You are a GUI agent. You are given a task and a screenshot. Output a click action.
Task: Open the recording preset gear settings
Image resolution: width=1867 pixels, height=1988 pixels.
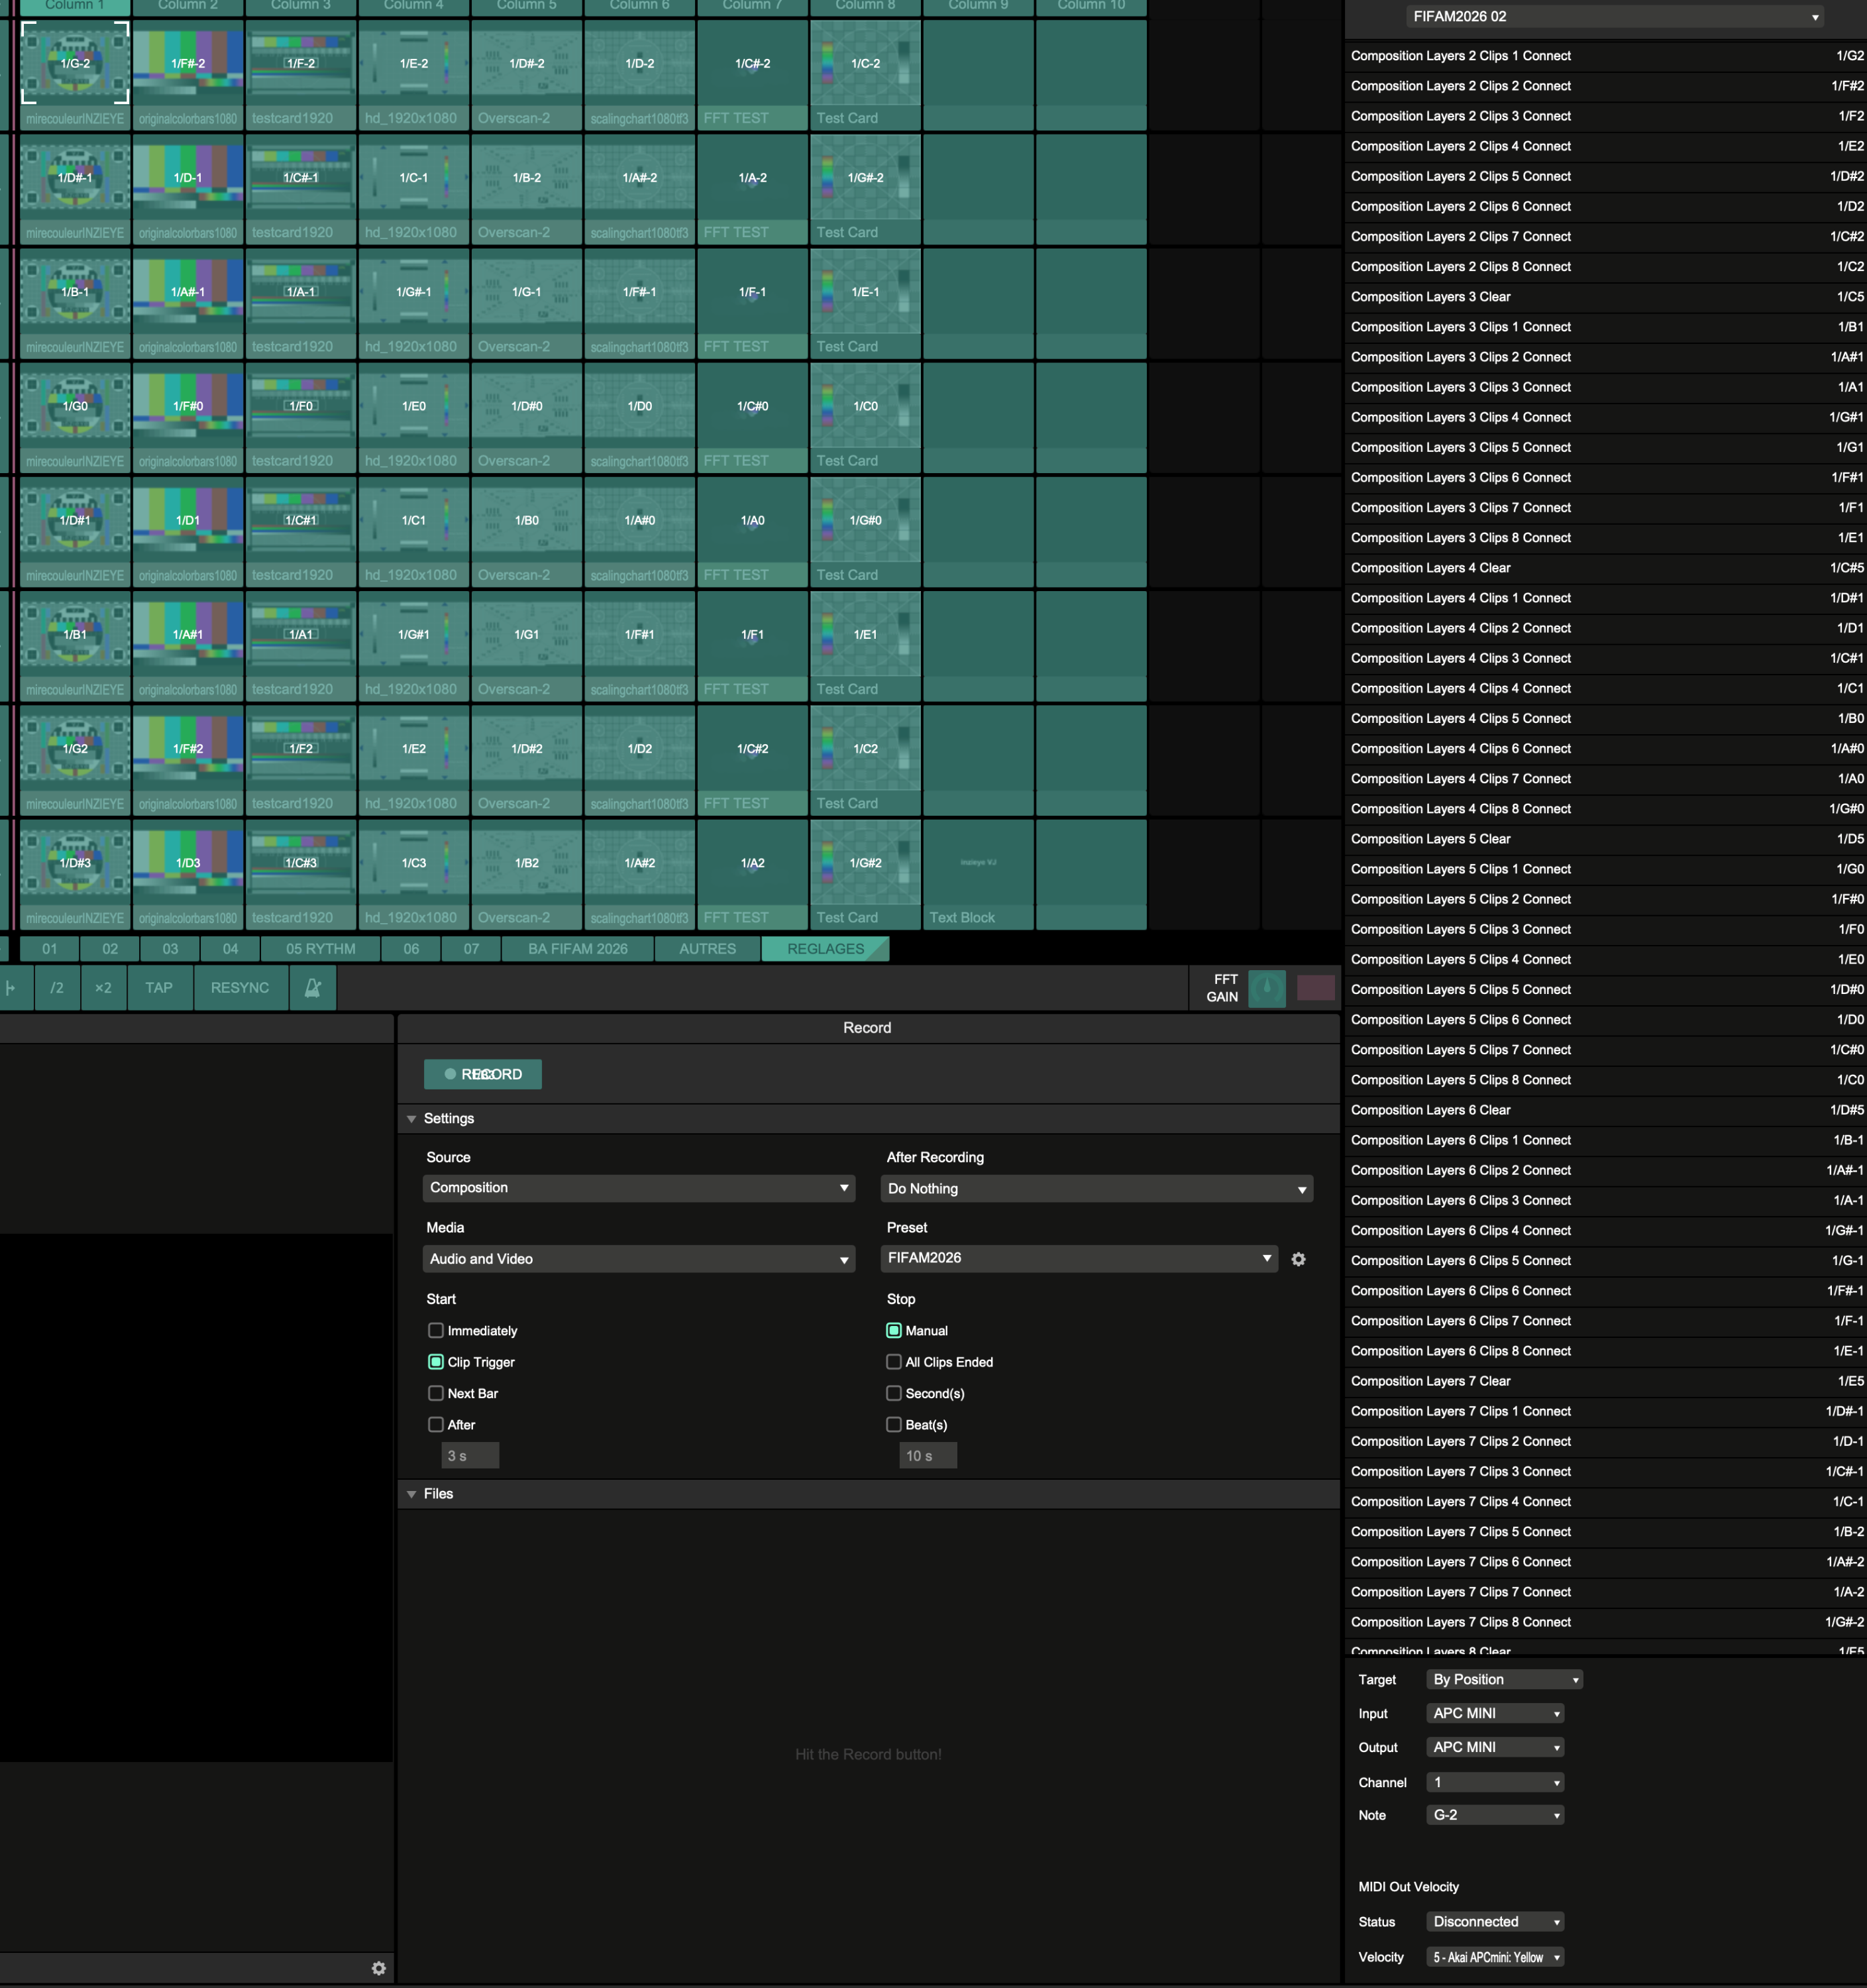(x=1298, y=1259)
